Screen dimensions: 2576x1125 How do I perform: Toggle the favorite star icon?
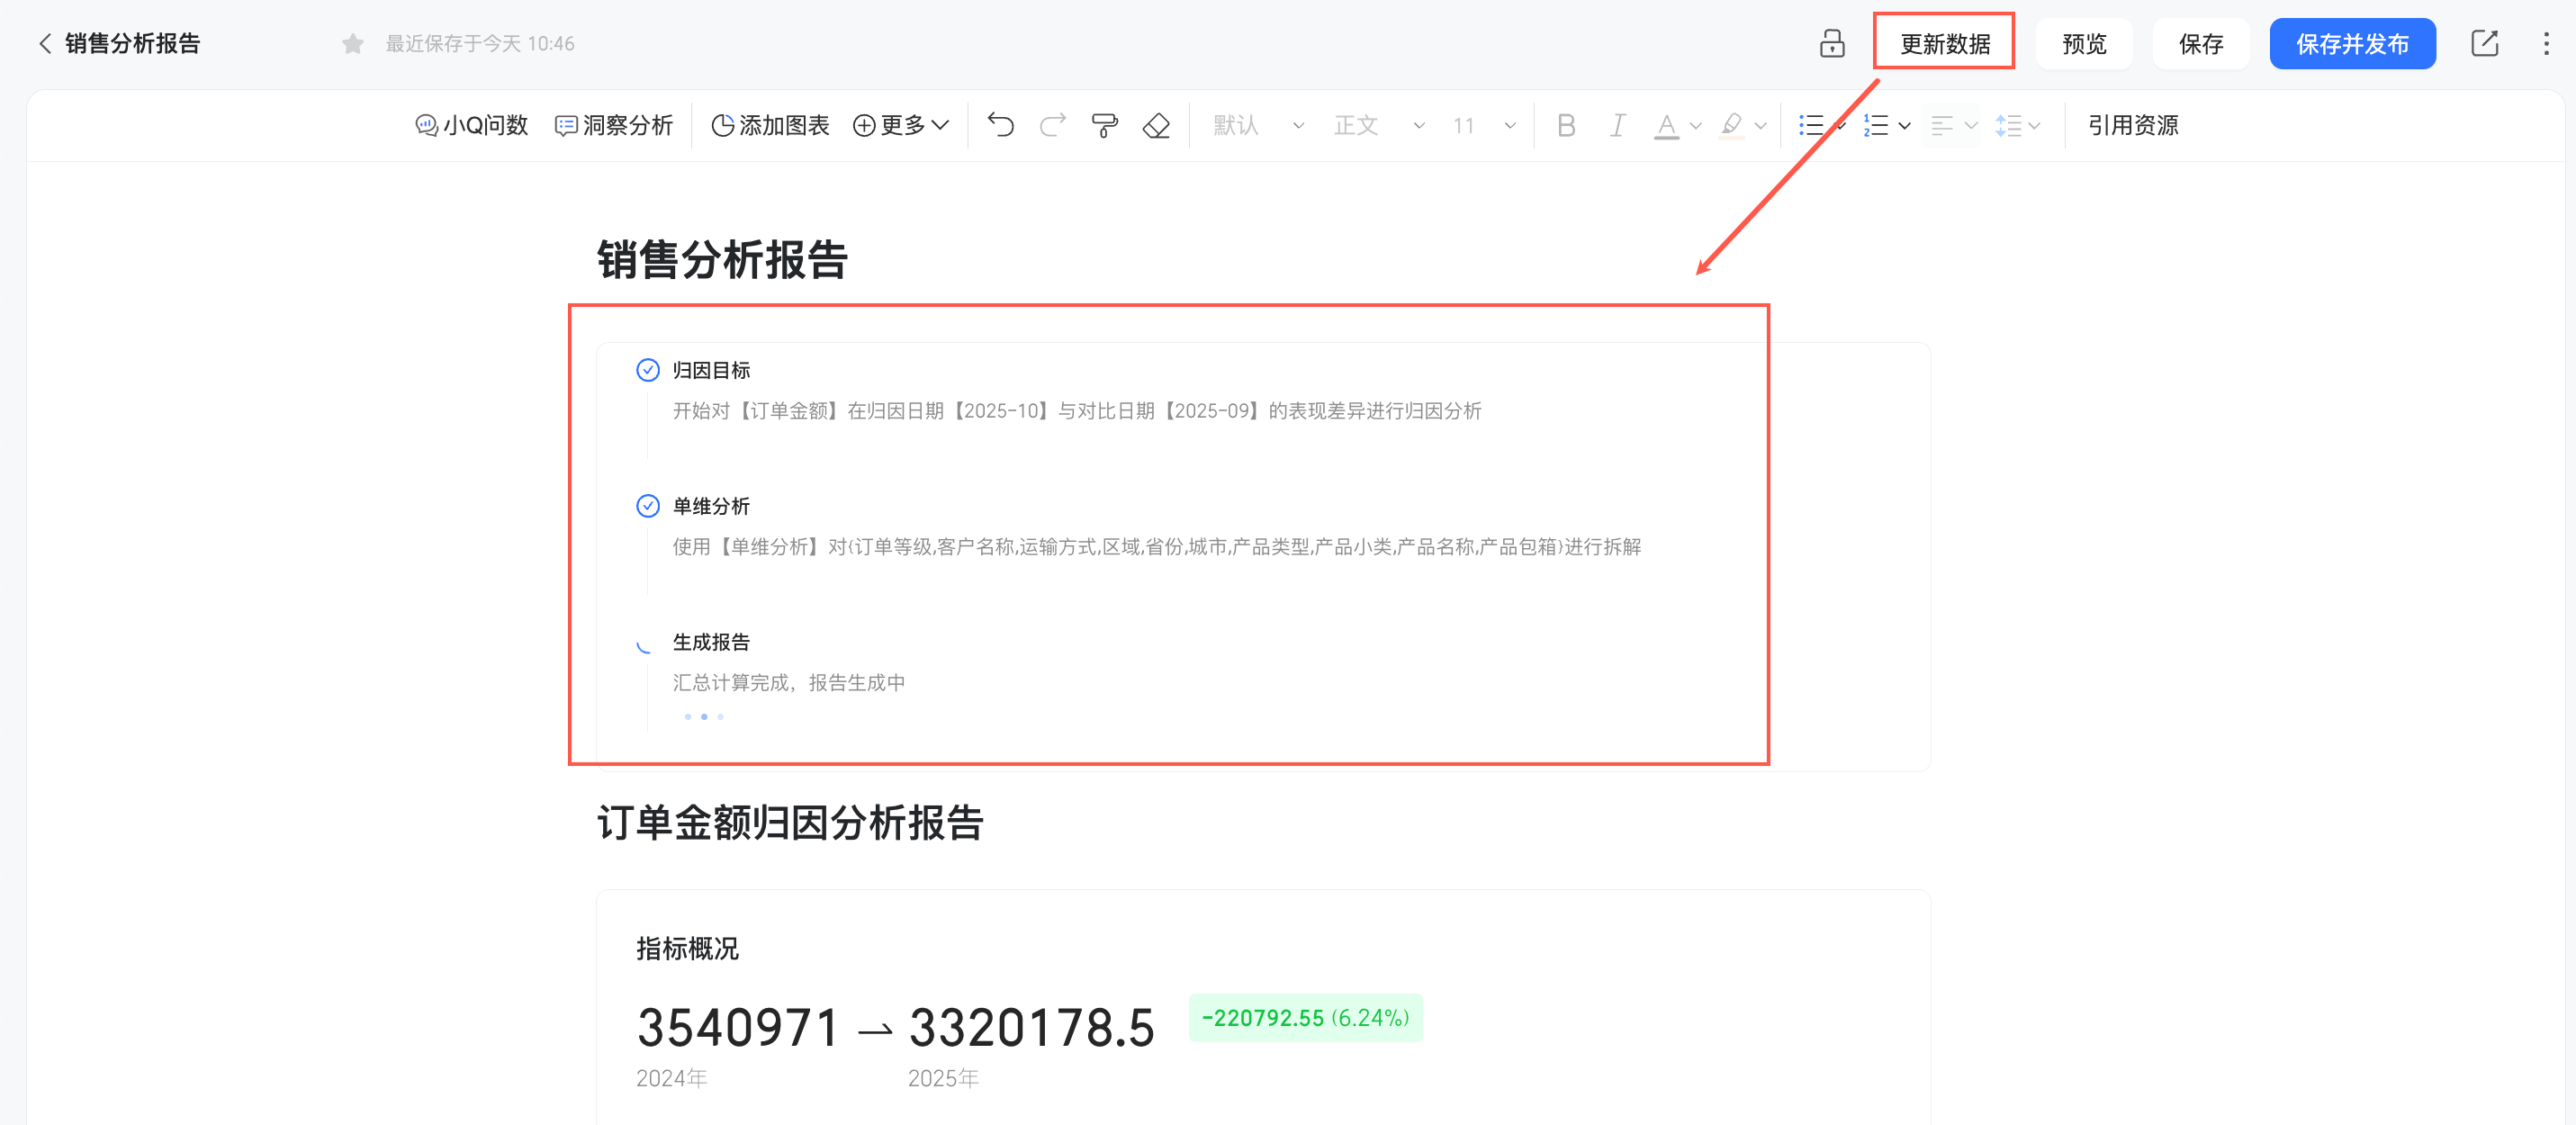pyautogui.click(x=352, y=44)
